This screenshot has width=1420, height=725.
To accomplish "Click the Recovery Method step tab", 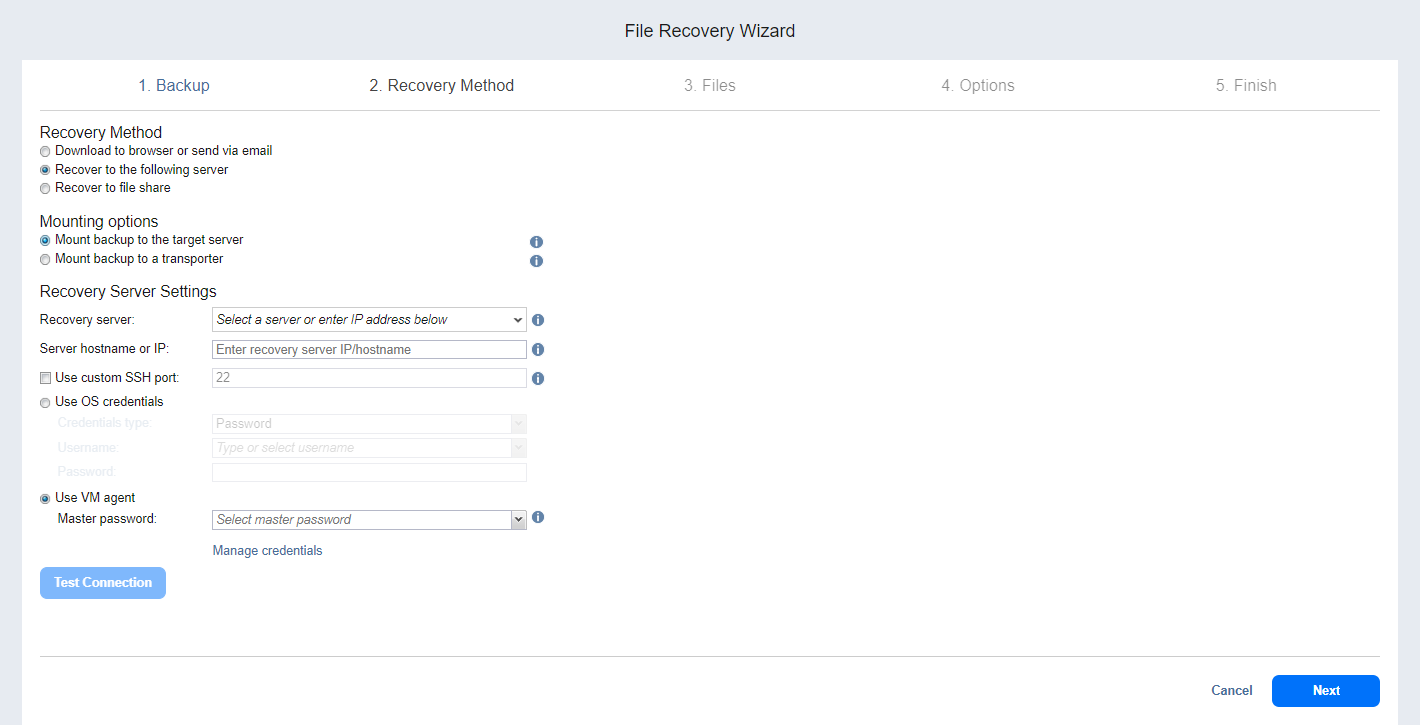I will (x=441, y=86).
